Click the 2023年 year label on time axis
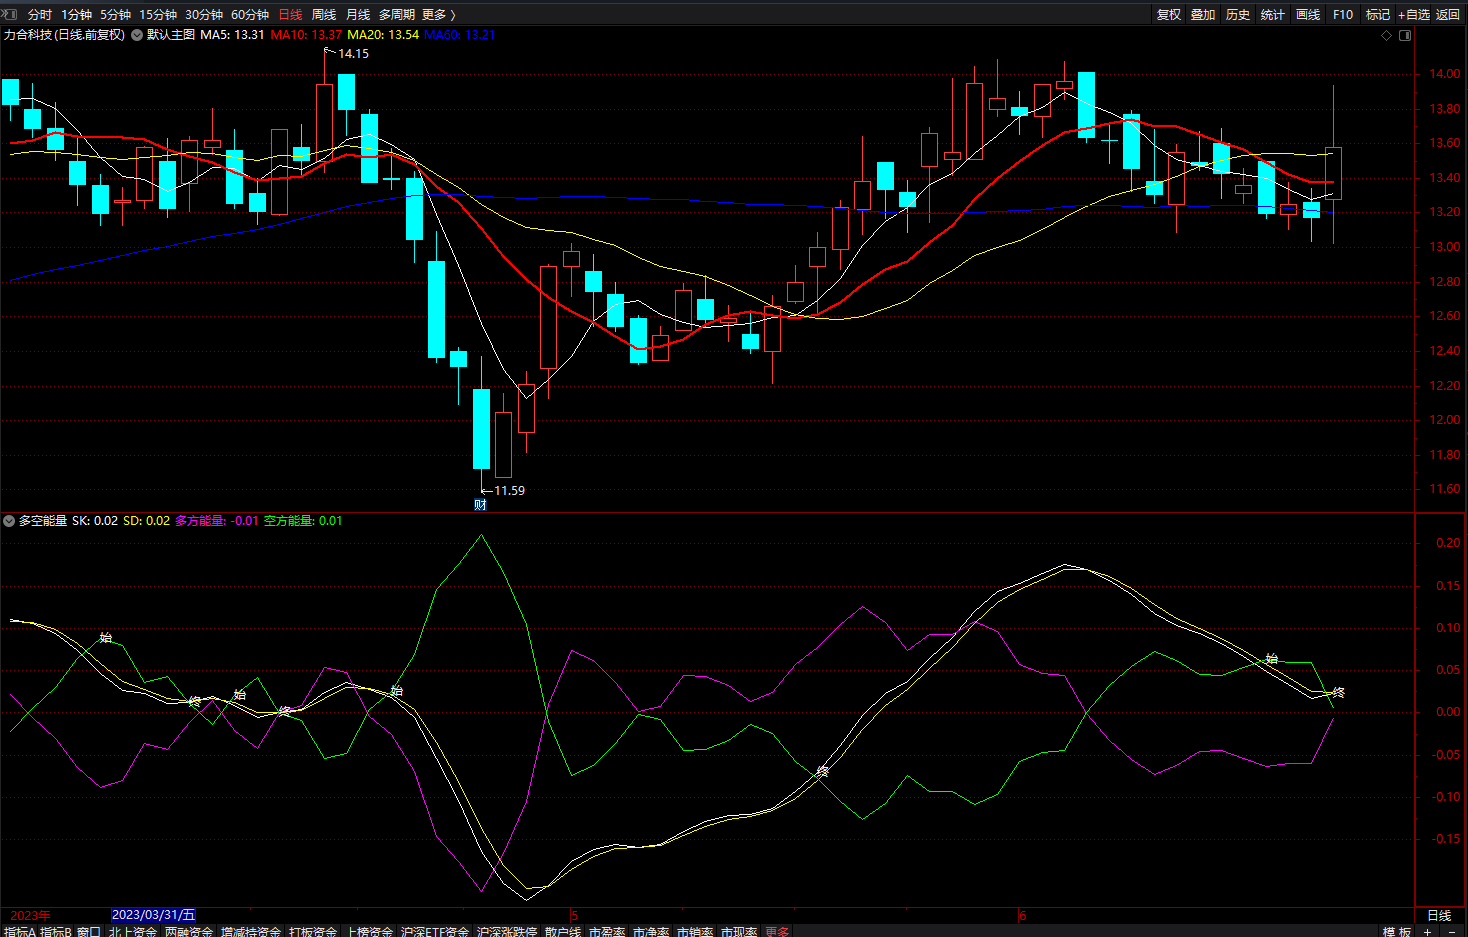This screenshot has width=1468, height=937. [x=30, y=915]
